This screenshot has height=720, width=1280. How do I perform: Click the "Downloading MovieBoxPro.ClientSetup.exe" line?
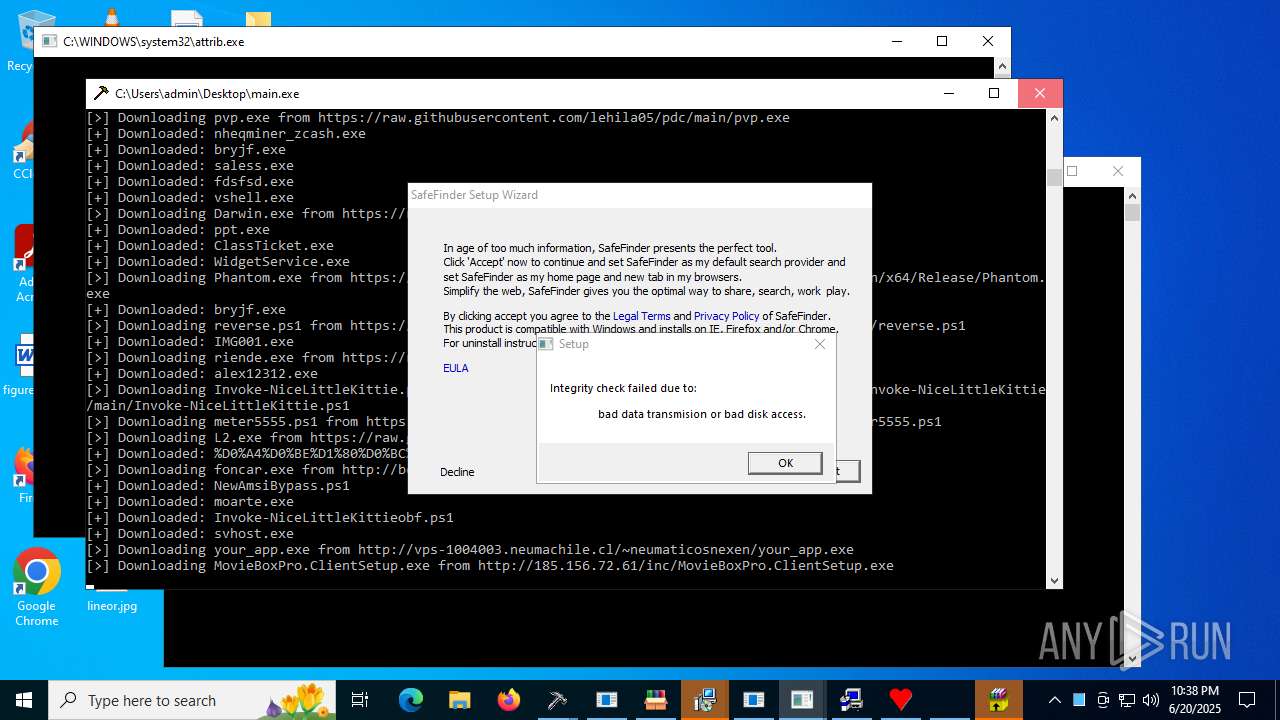490,566
